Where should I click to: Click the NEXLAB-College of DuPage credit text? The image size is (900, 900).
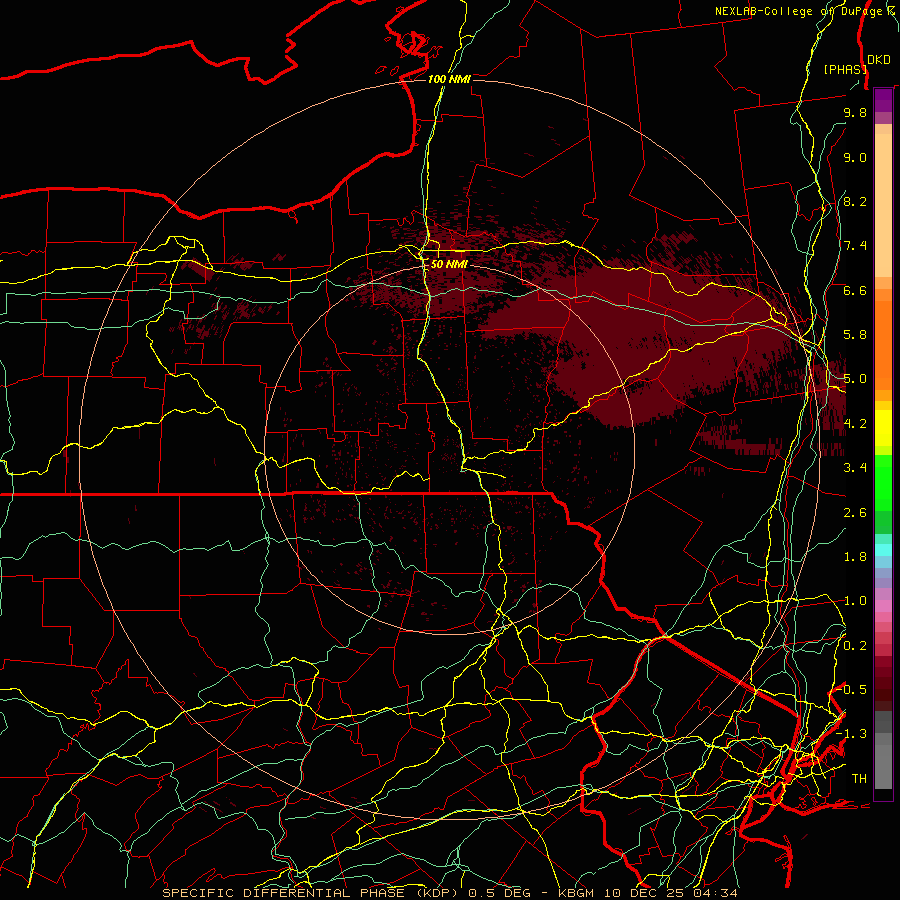coord(798,11)
